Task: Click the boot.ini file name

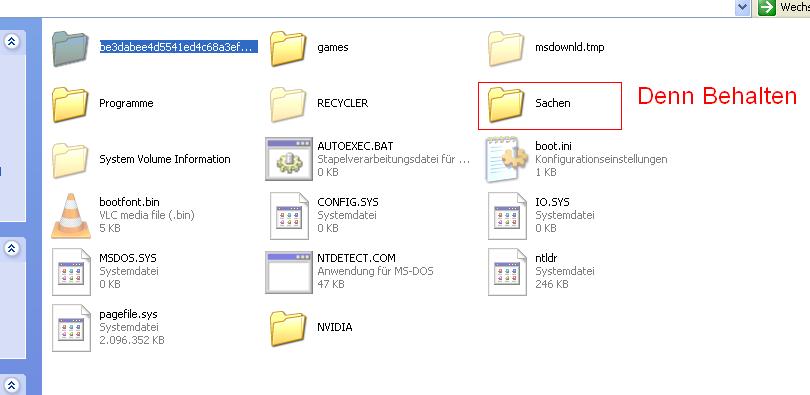Action: tap(553, 146)
